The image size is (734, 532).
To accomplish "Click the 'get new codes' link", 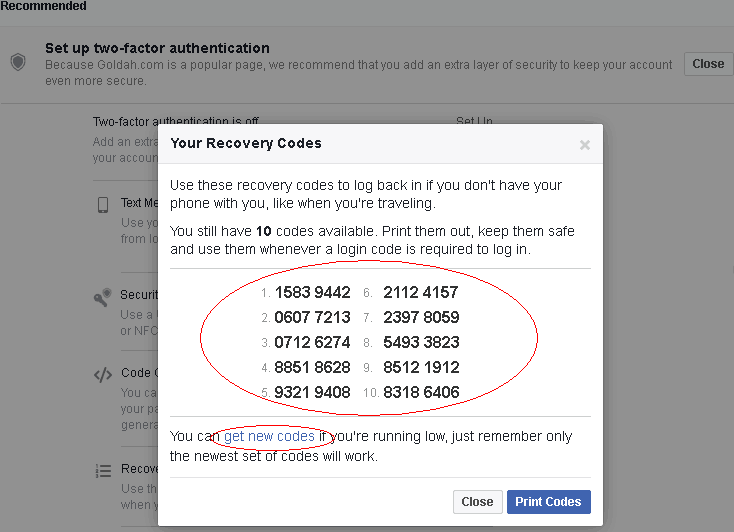I will pyautogui.click(x=270, y=437).
